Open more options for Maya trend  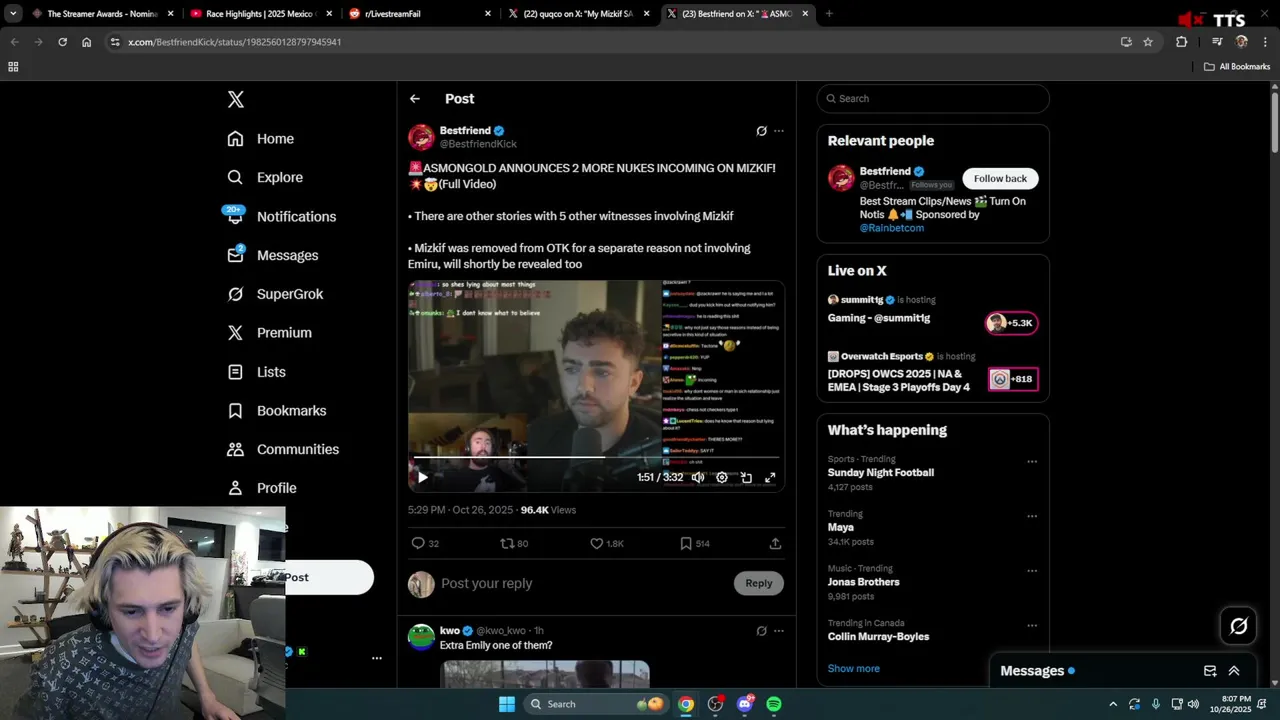(1032, 517)
